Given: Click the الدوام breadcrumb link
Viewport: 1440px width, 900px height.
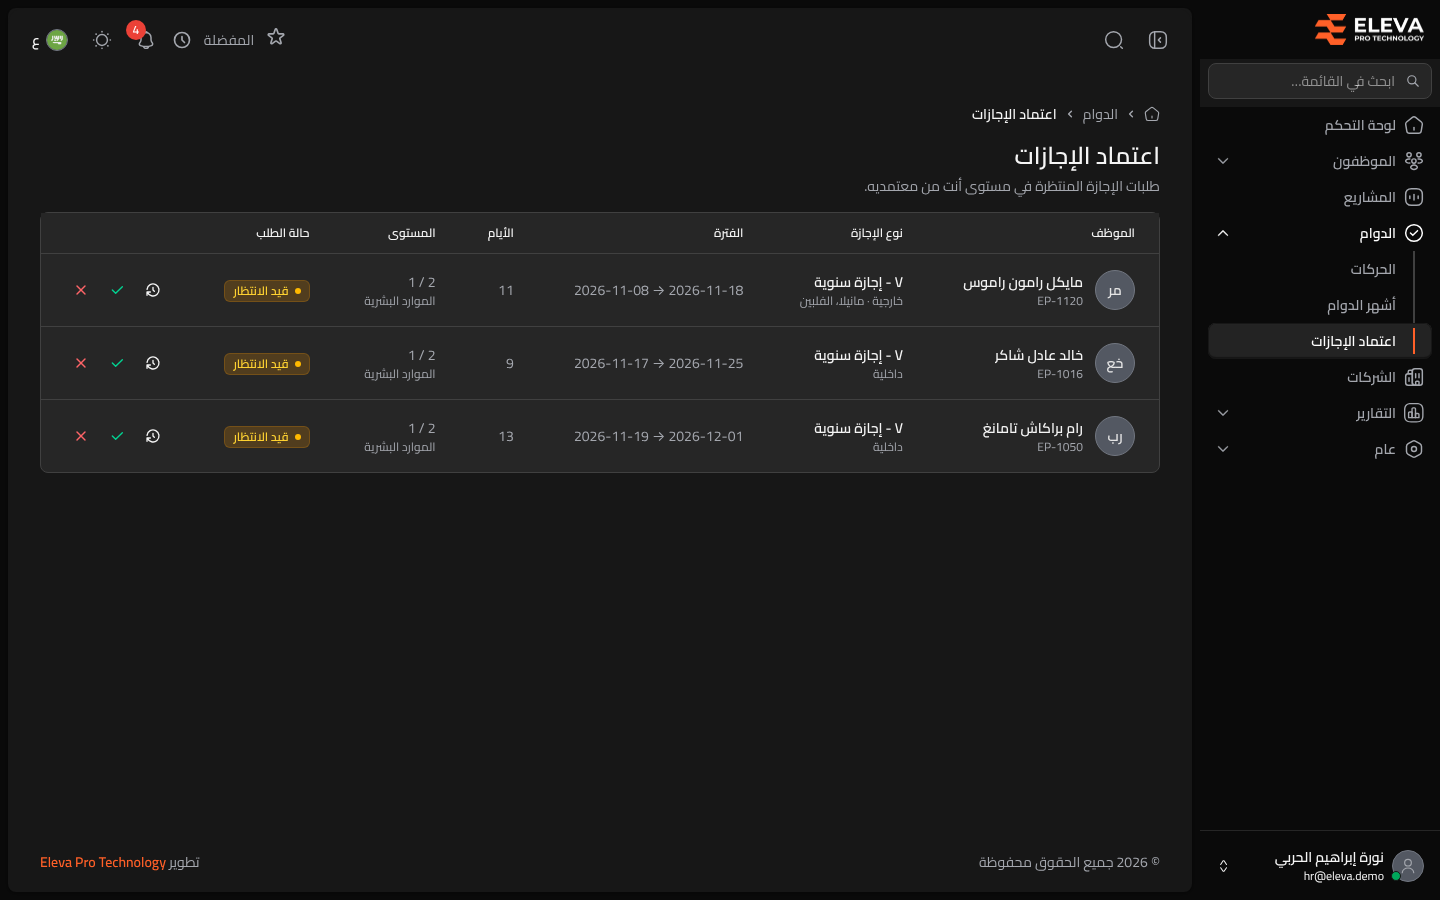Looking at the screenshot, I should (x=1100, y=114).
